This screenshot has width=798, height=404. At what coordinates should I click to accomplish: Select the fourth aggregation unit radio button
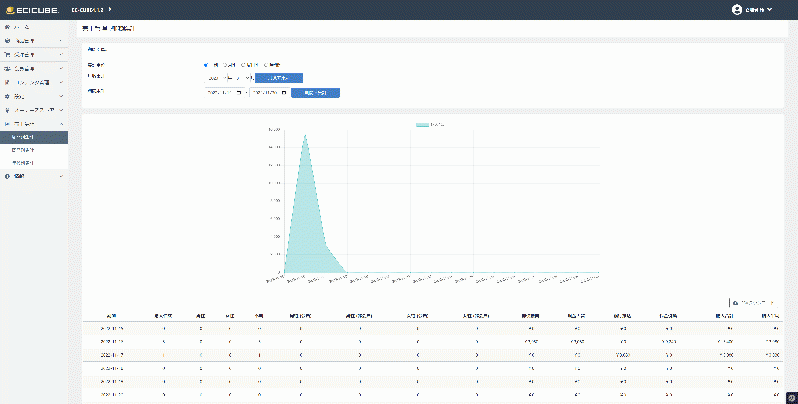(x=265, y=65)
